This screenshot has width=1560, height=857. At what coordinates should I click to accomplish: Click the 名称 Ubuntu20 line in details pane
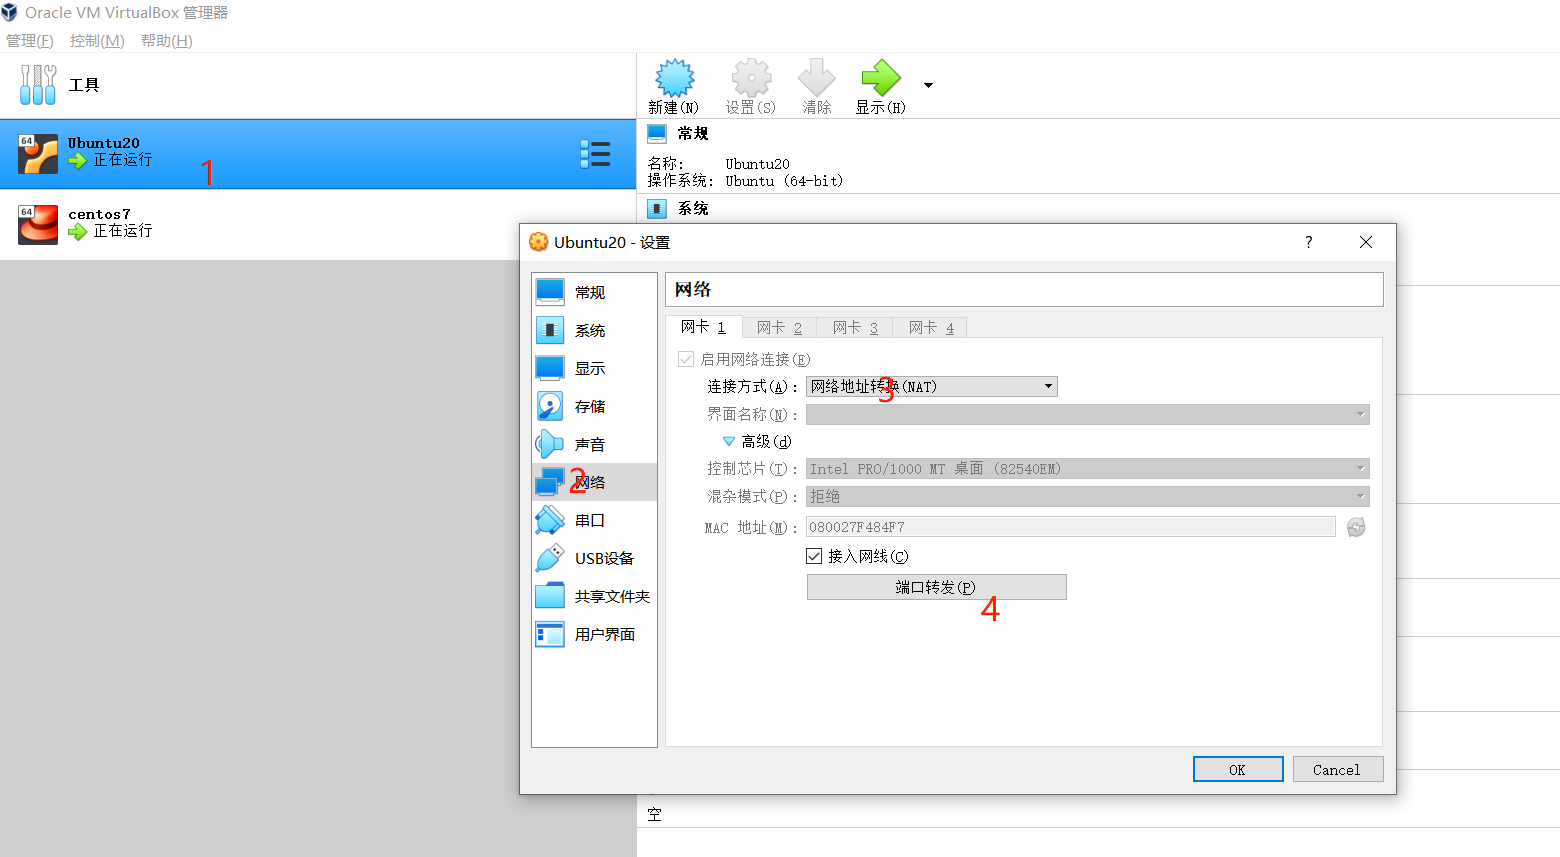pyautogui.click(x=718, y=164)
